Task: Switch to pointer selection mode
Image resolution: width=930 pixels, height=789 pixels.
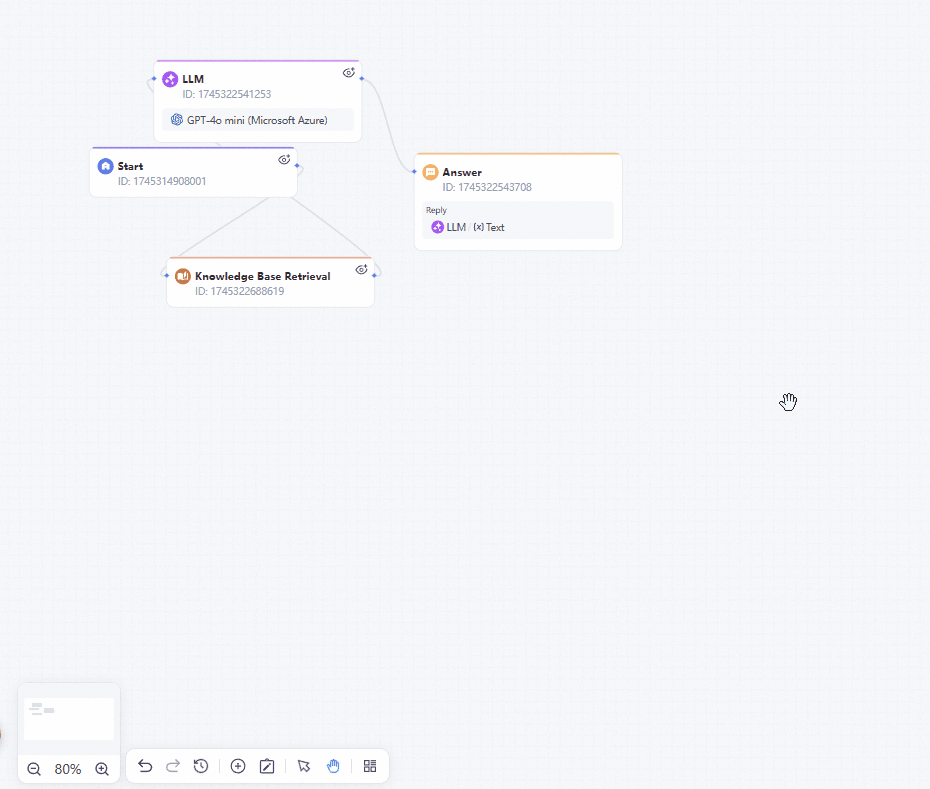Action: [x=304, y=766]
